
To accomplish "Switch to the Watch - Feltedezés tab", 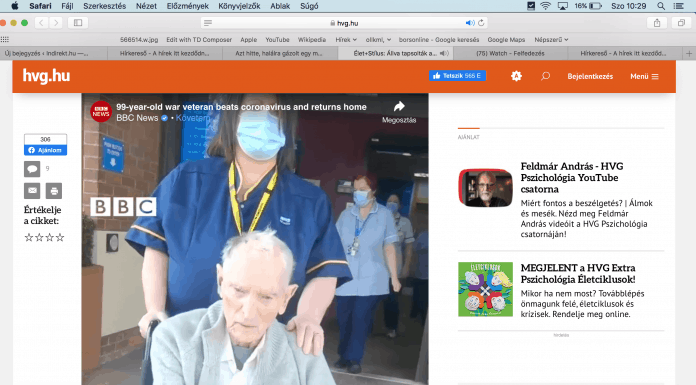I will pyautogui.click(x=510, y=53).
